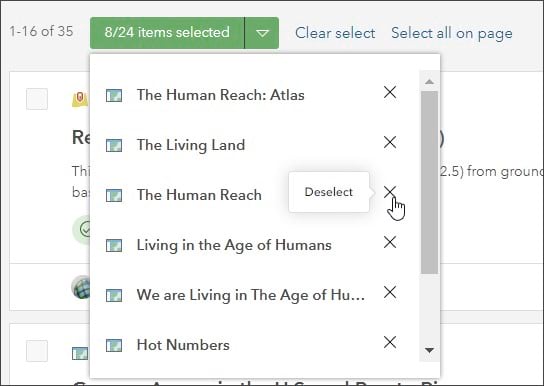Screen dimensions: 544x386
Task: Remove The Living Land from selection
Action: pos(390,142)
